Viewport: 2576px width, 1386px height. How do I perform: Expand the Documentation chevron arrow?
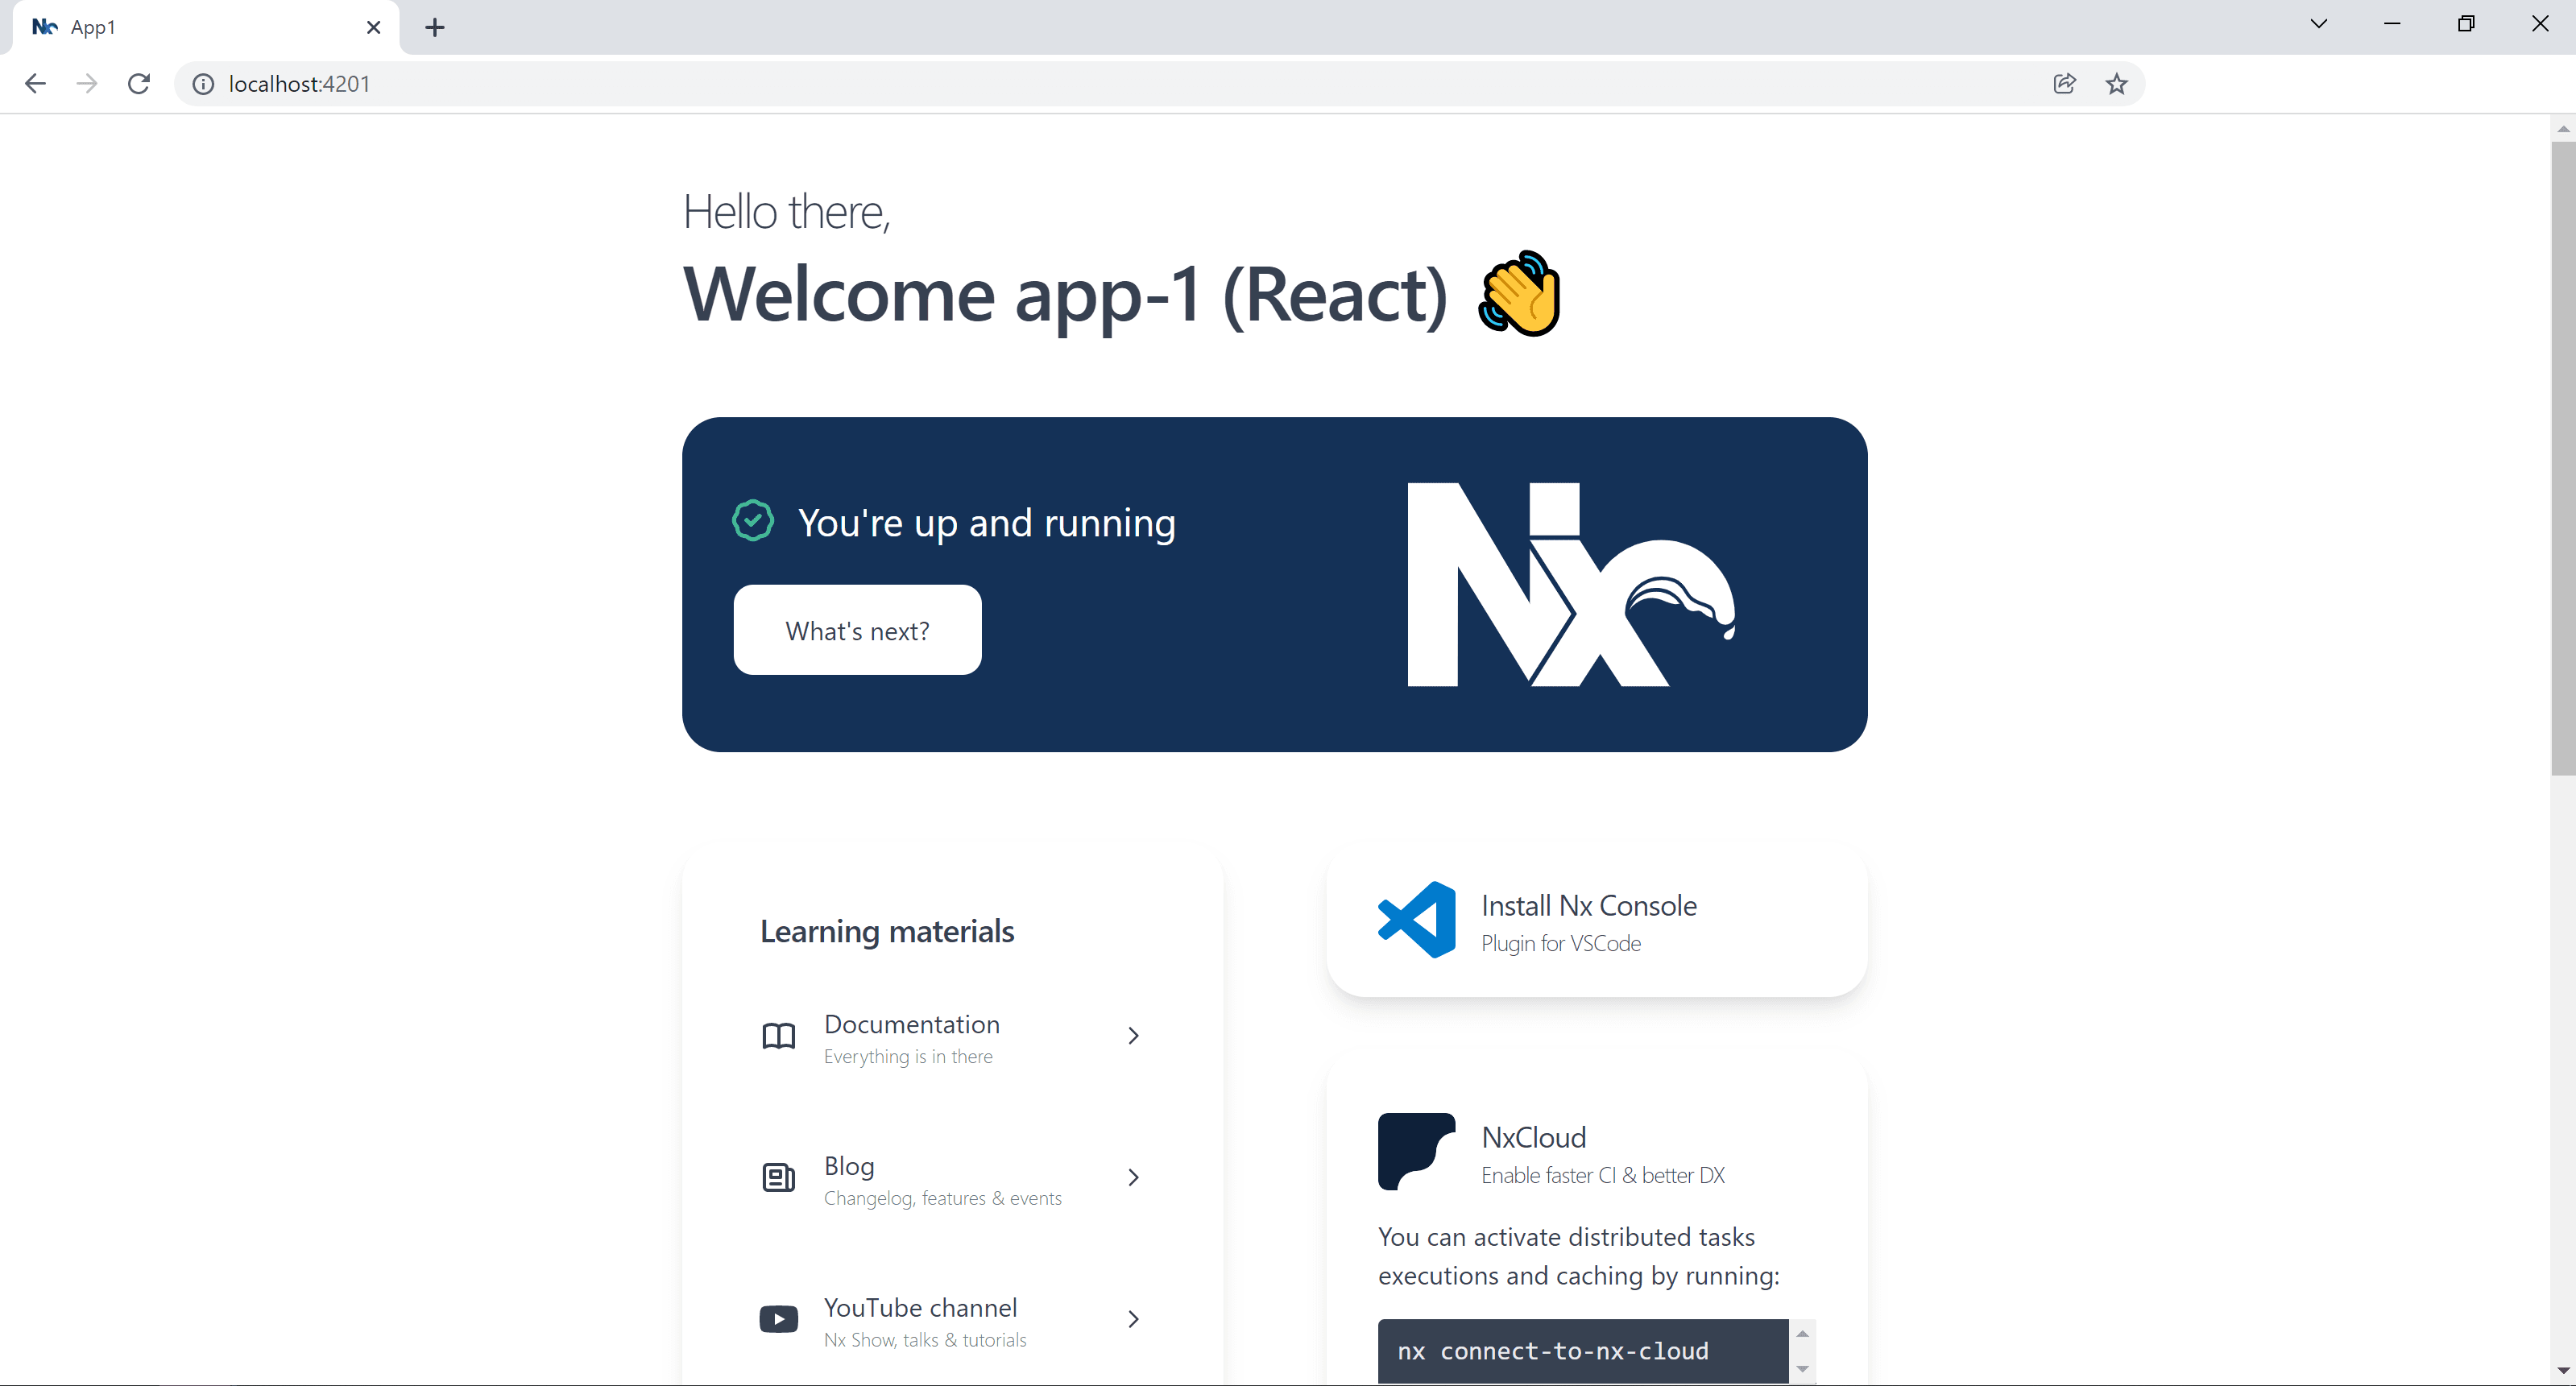tap(1133, 1036)
